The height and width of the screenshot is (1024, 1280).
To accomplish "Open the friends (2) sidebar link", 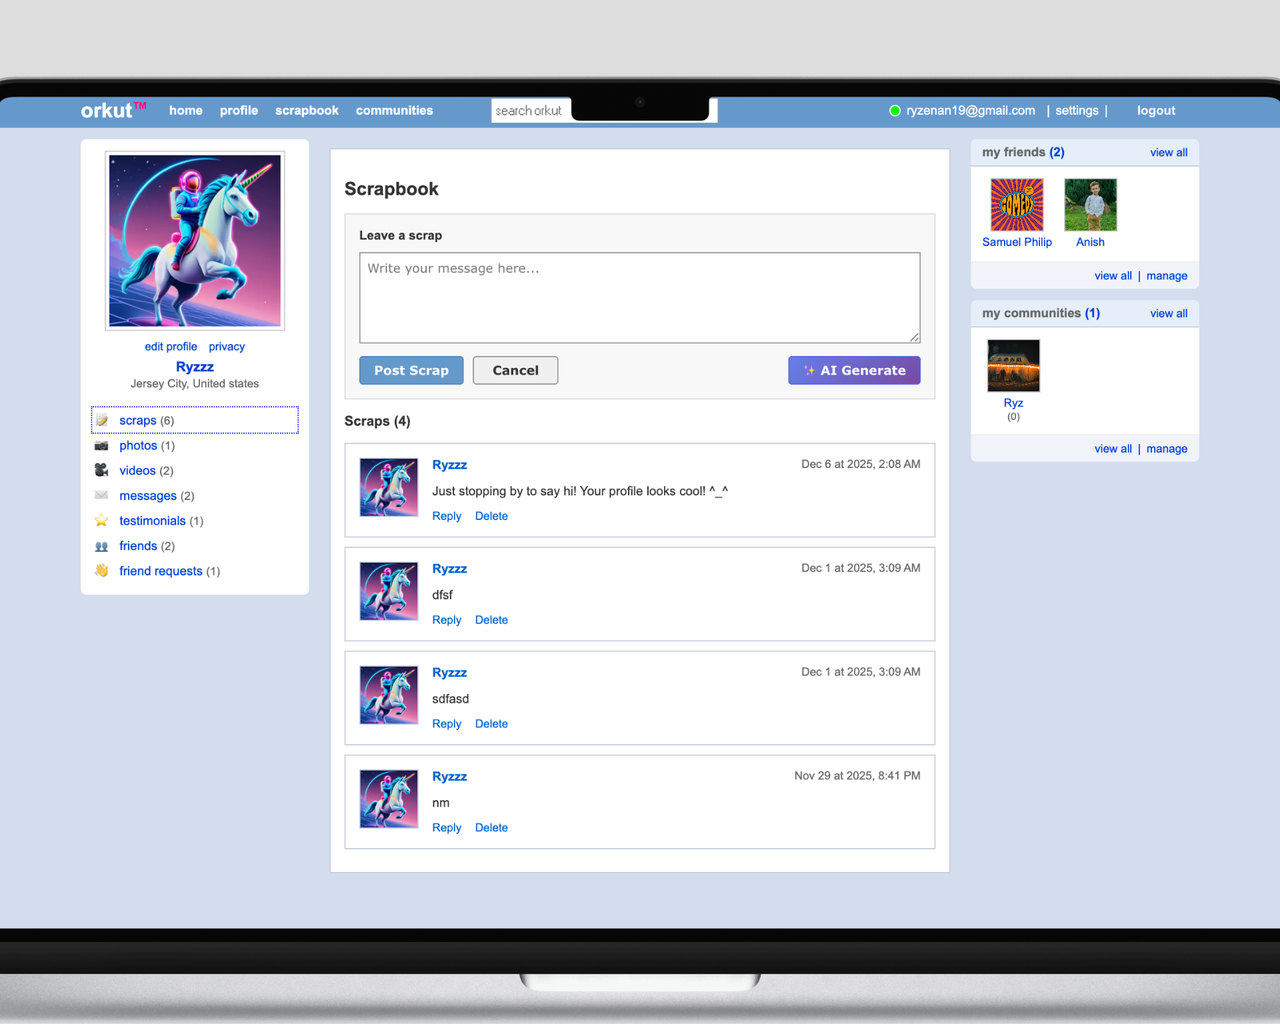I will [x=147, y=546].
